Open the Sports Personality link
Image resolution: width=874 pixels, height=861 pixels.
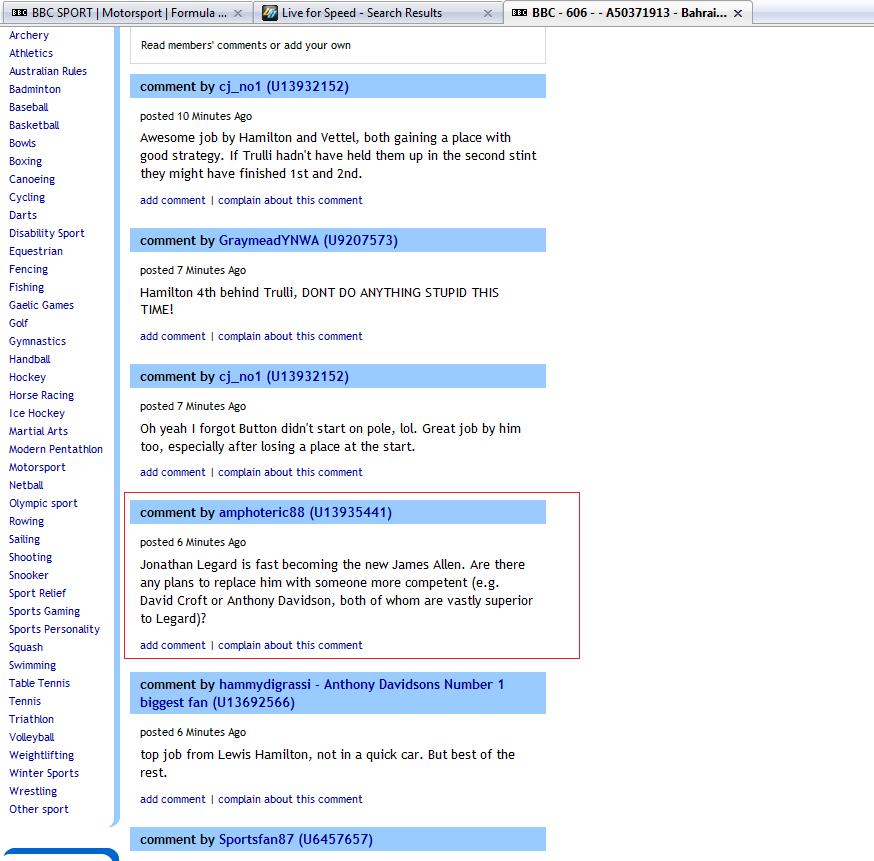pos(54,629)
